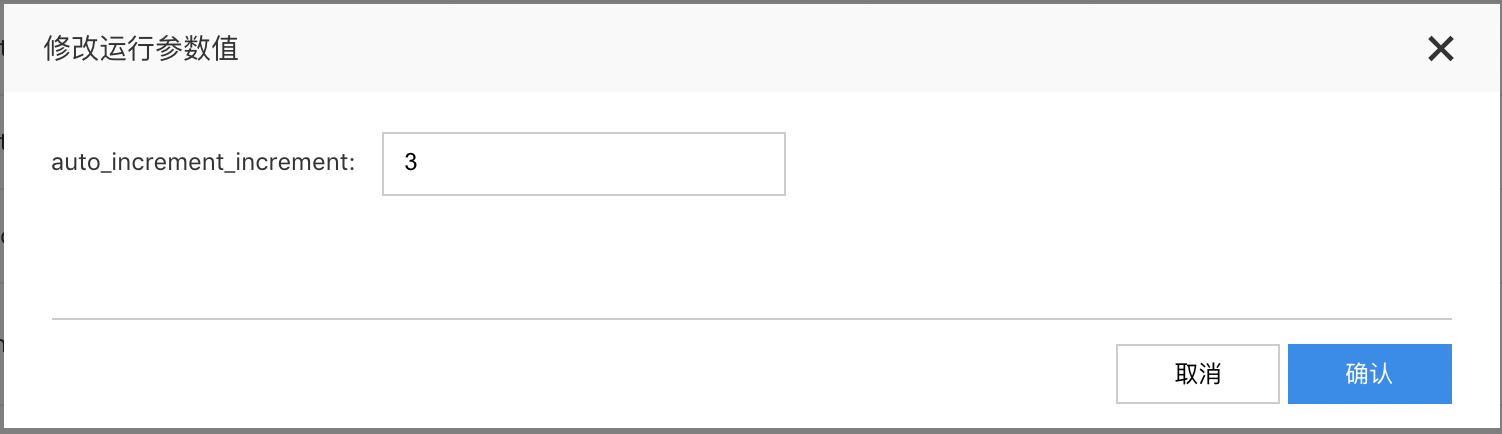This screenshot has width=1502, height=434.
Task: Submit value 3 via 确认
Action: (x=1369, y=374)
